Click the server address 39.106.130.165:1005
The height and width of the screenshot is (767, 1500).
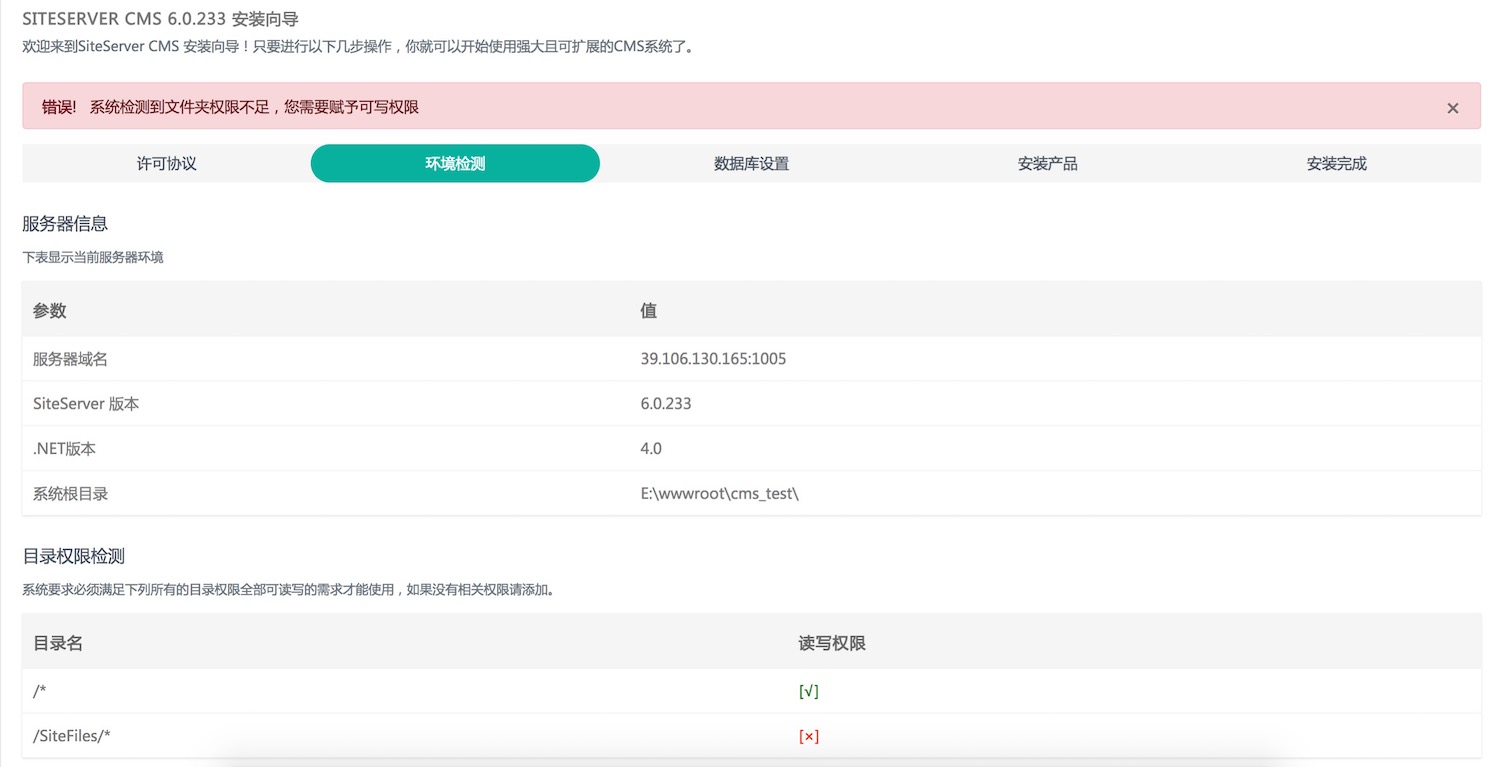(x=713, y=358)
